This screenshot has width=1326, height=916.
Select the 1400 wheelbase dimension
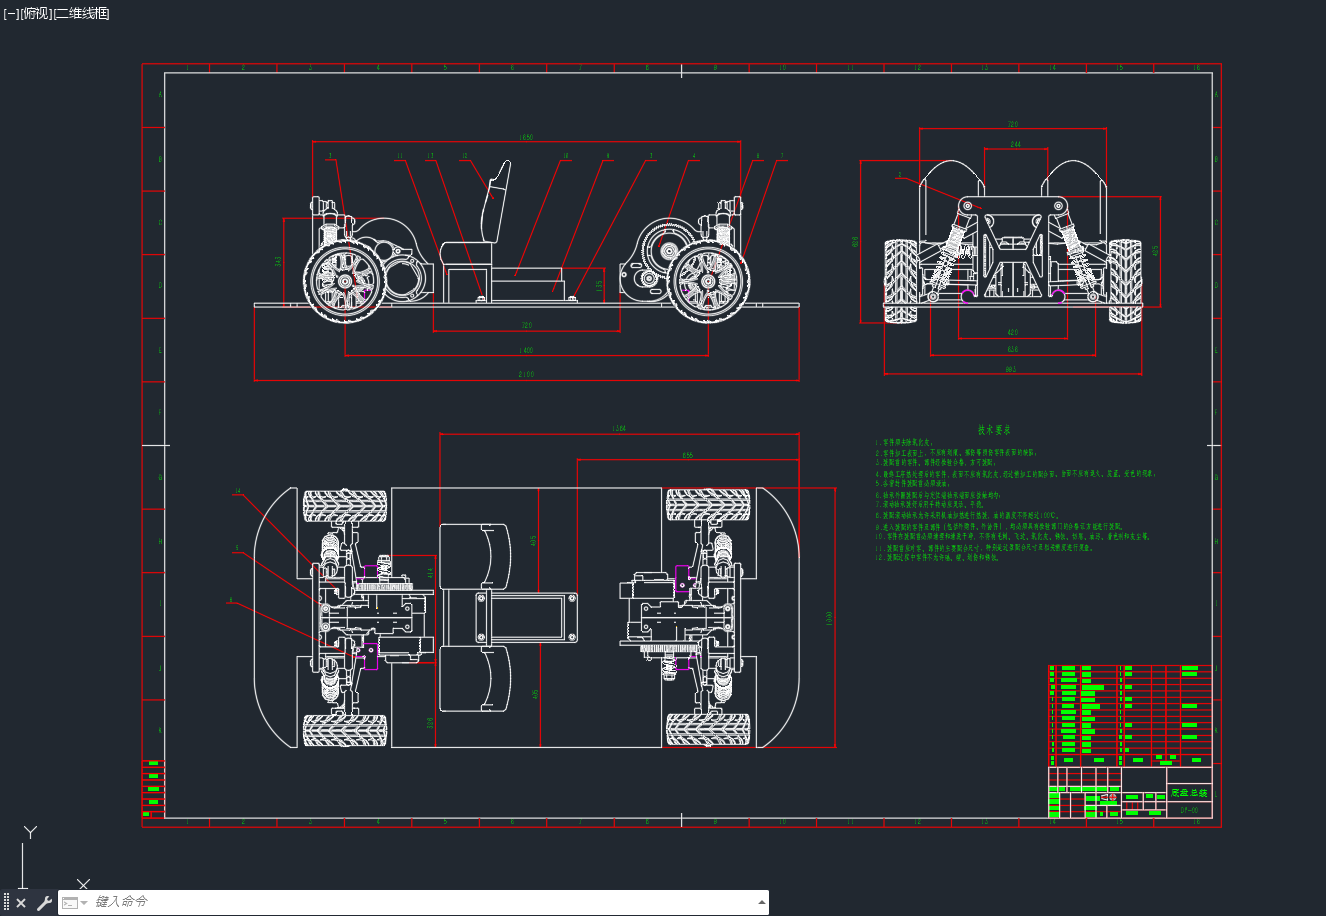pyautogui.click(x=526, y=351)
